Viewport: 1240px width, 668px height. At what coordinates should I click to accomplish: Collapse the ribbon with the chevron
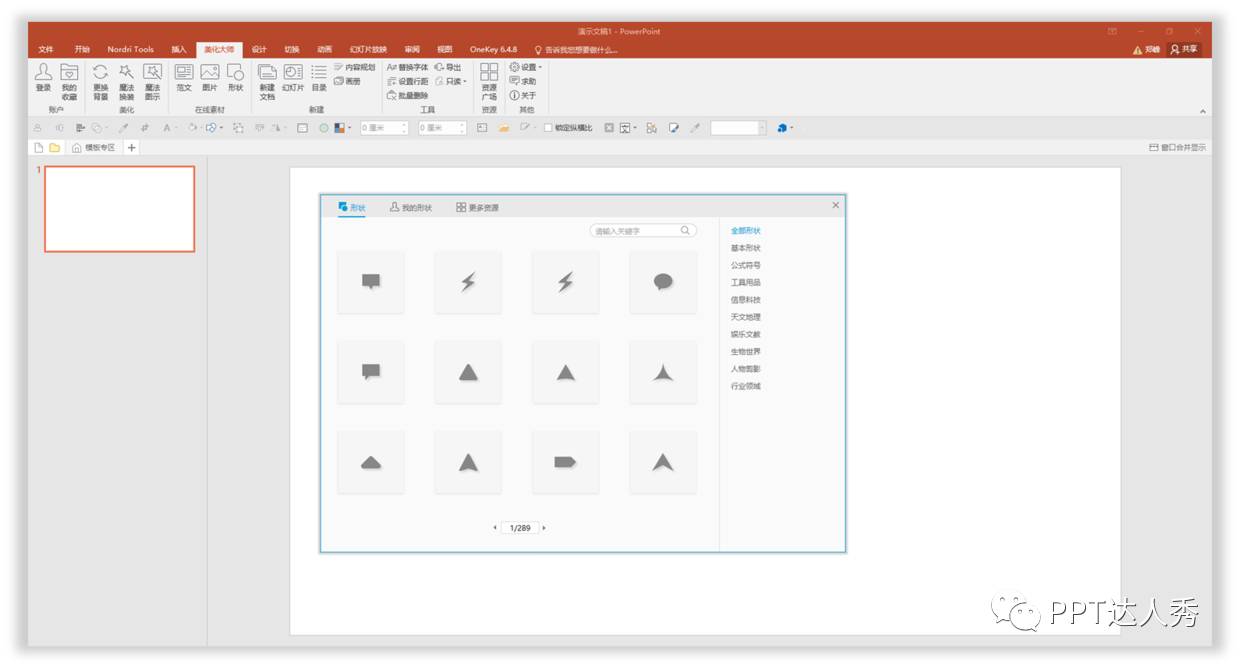(1202, 111)
